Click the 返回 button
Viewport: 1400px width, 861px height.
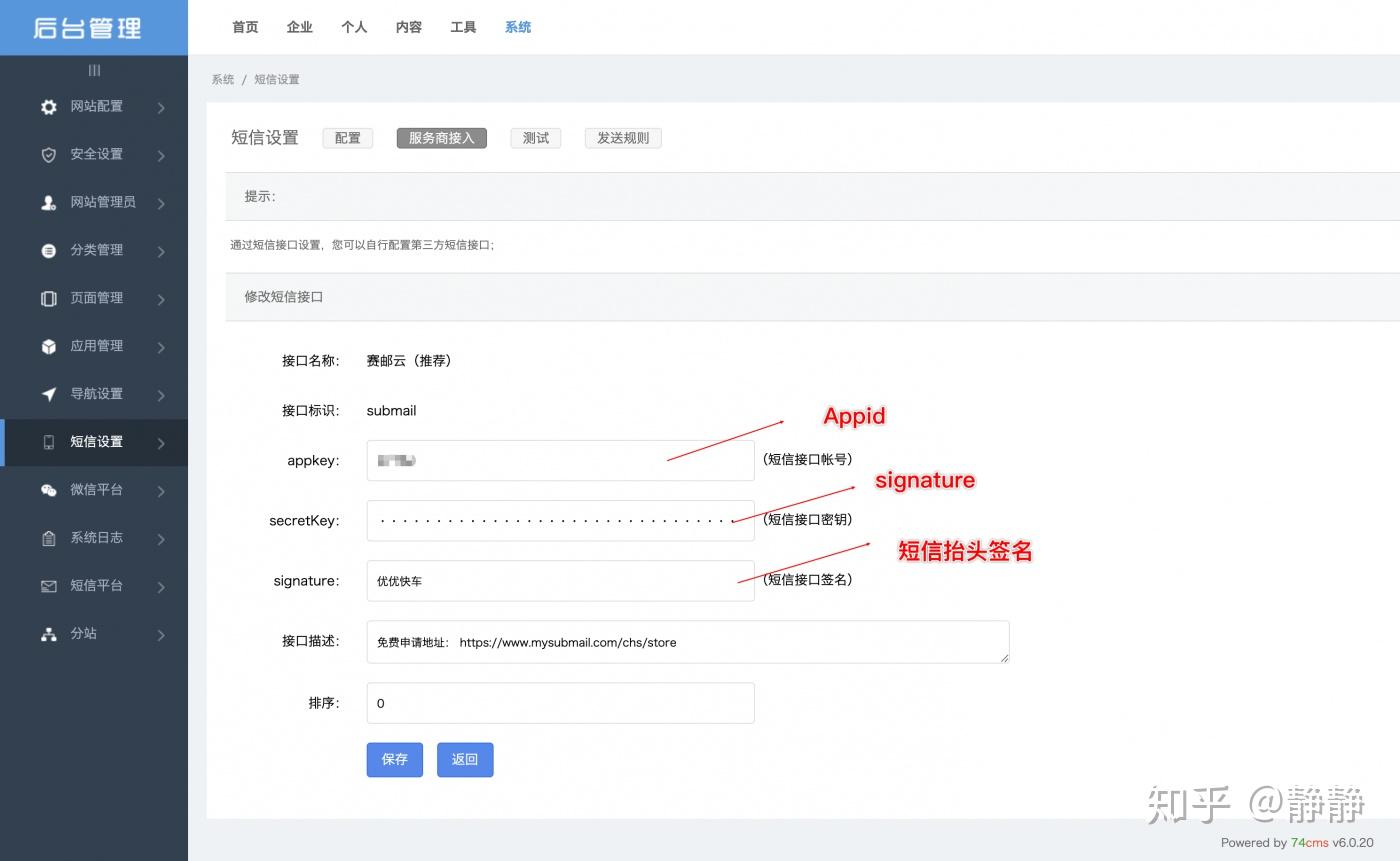click(x=465, y=760)
